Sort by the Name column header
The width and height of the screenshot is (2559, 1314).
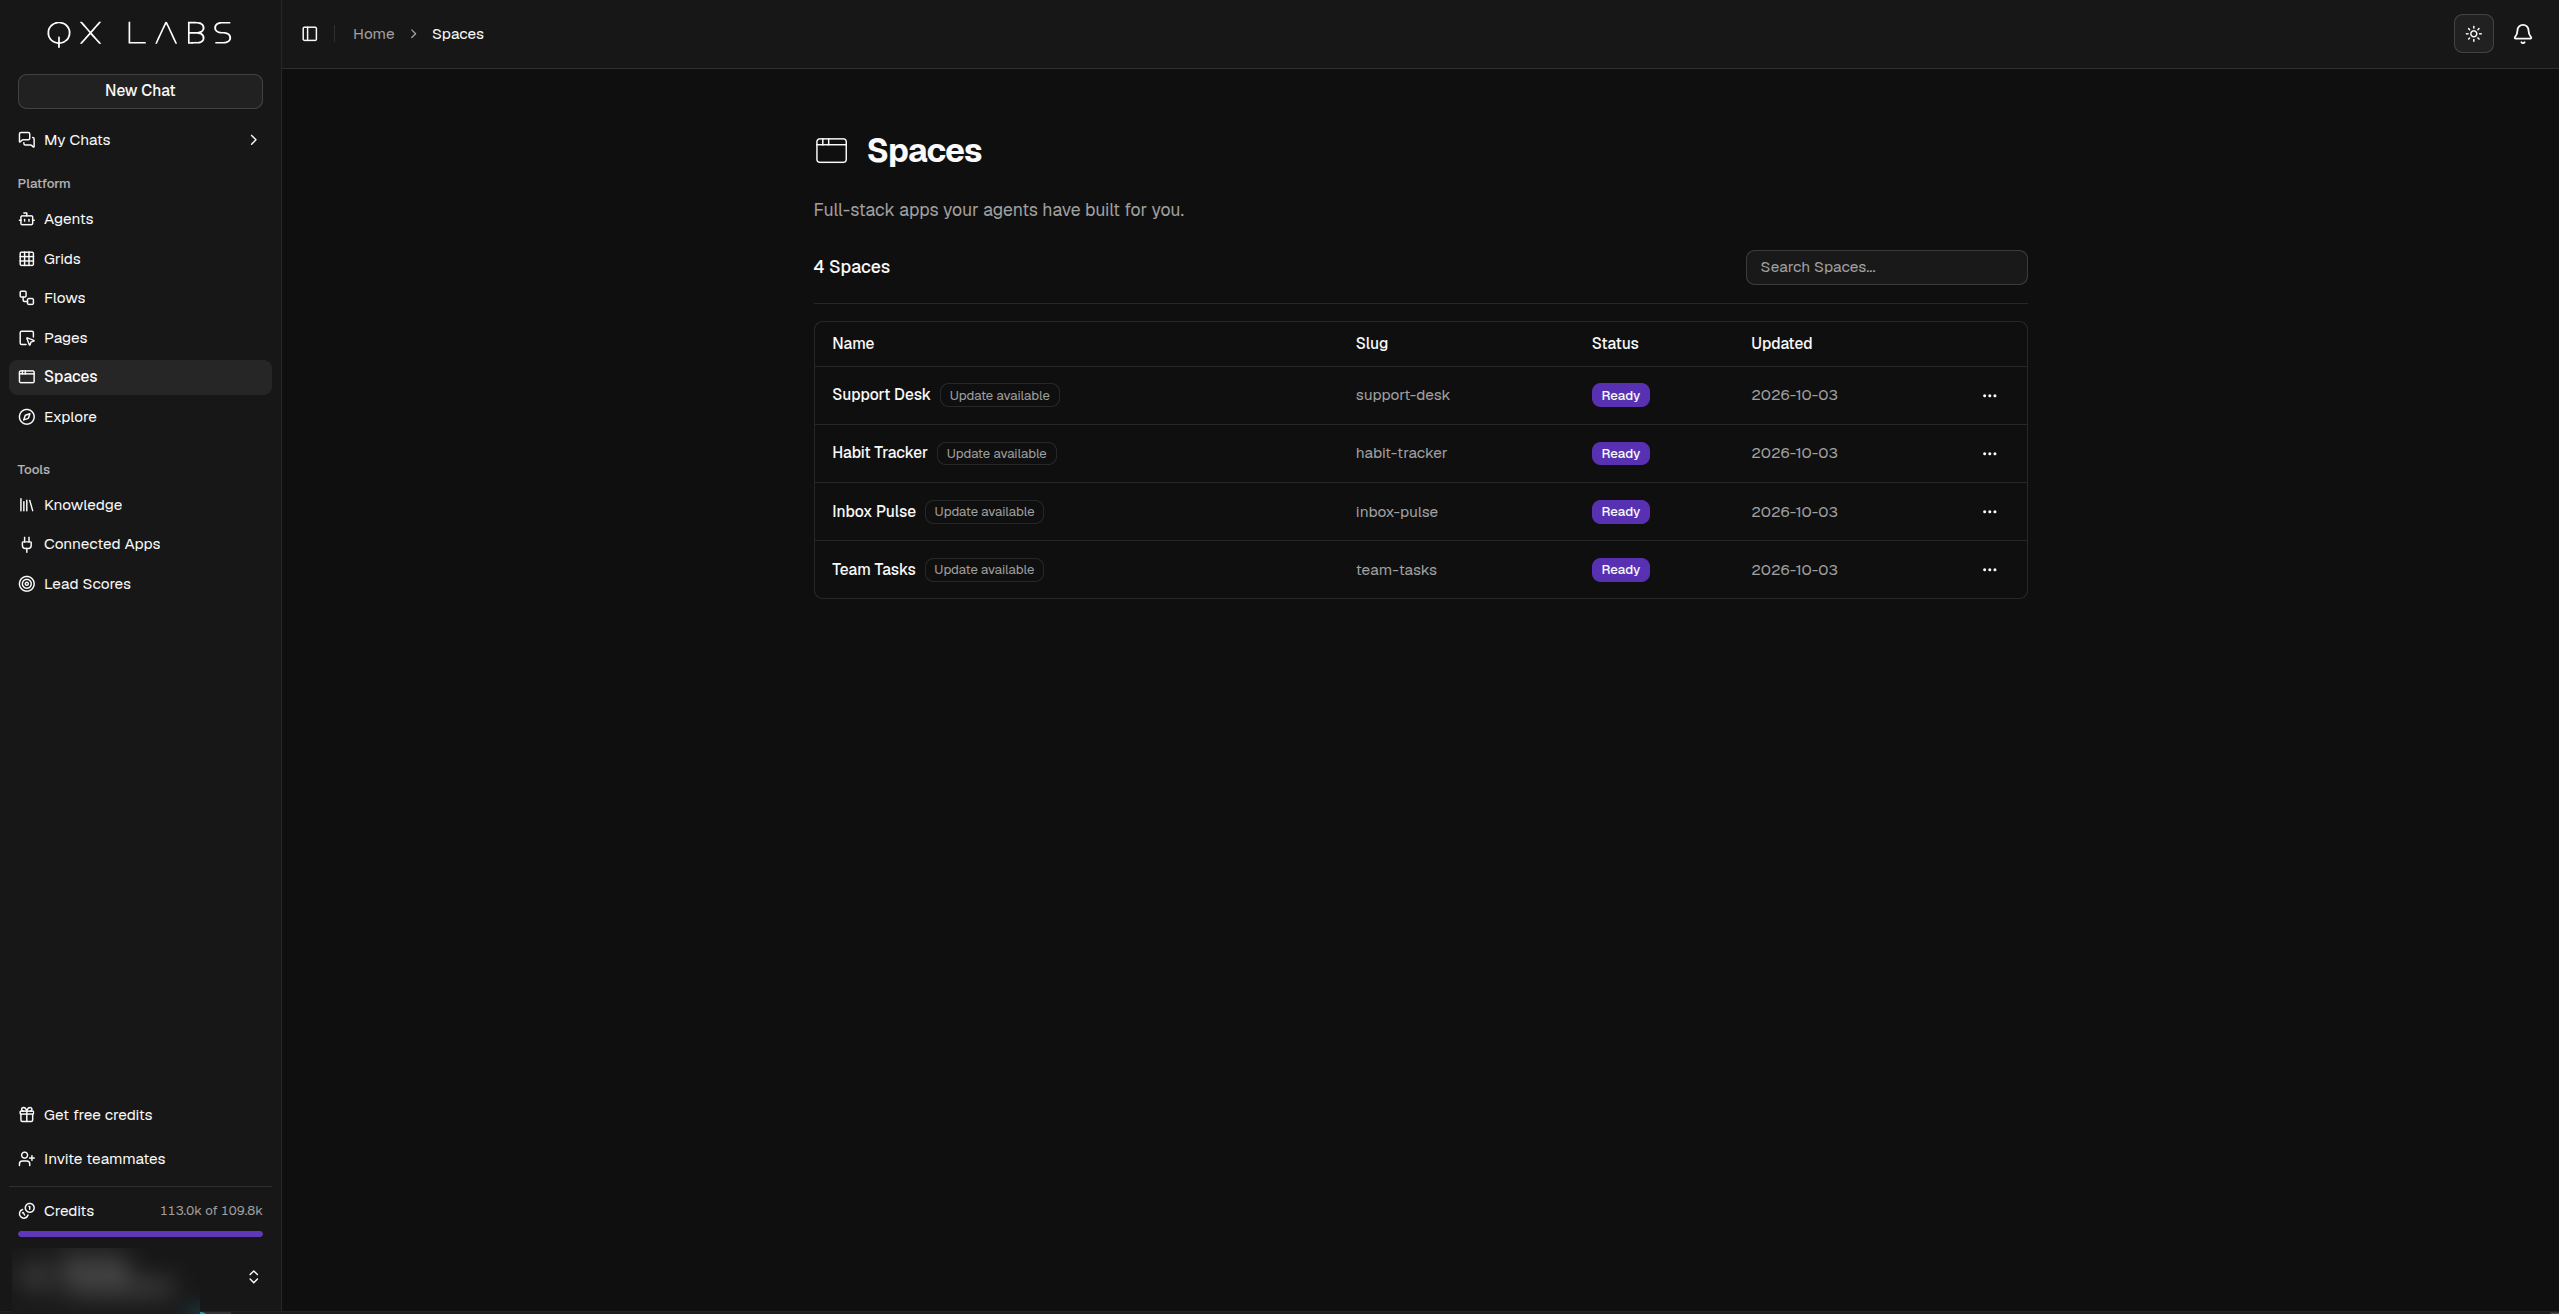tap(853, 344)
